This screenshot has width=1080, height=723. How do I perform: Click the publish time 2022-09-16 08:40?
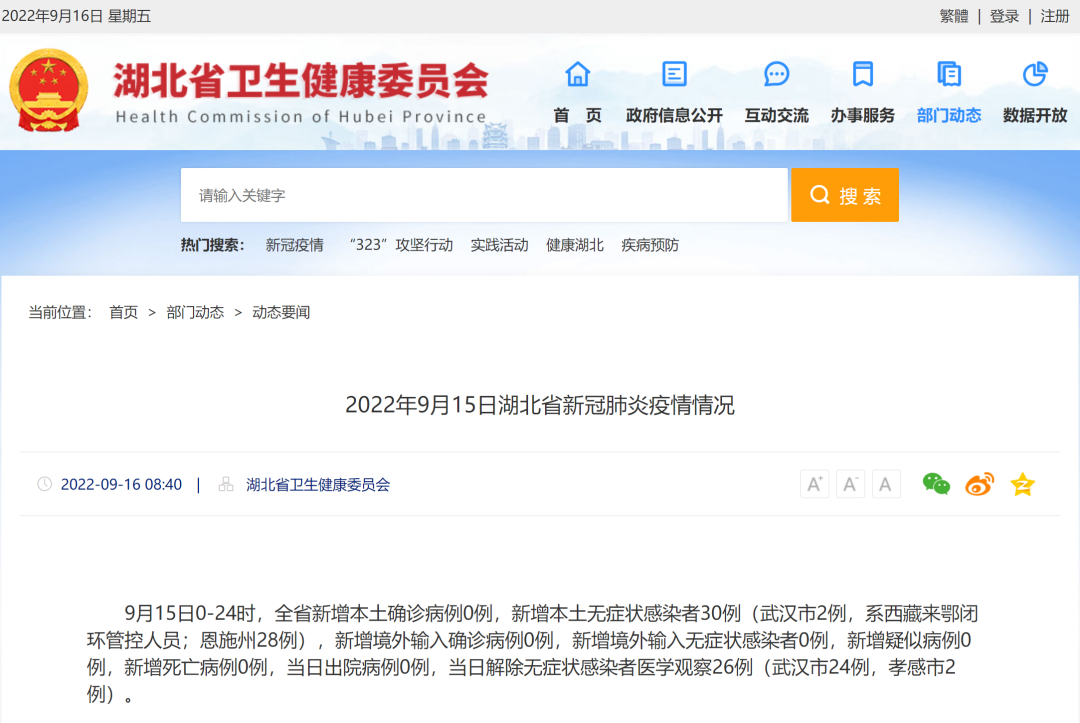tap(121, 485)
